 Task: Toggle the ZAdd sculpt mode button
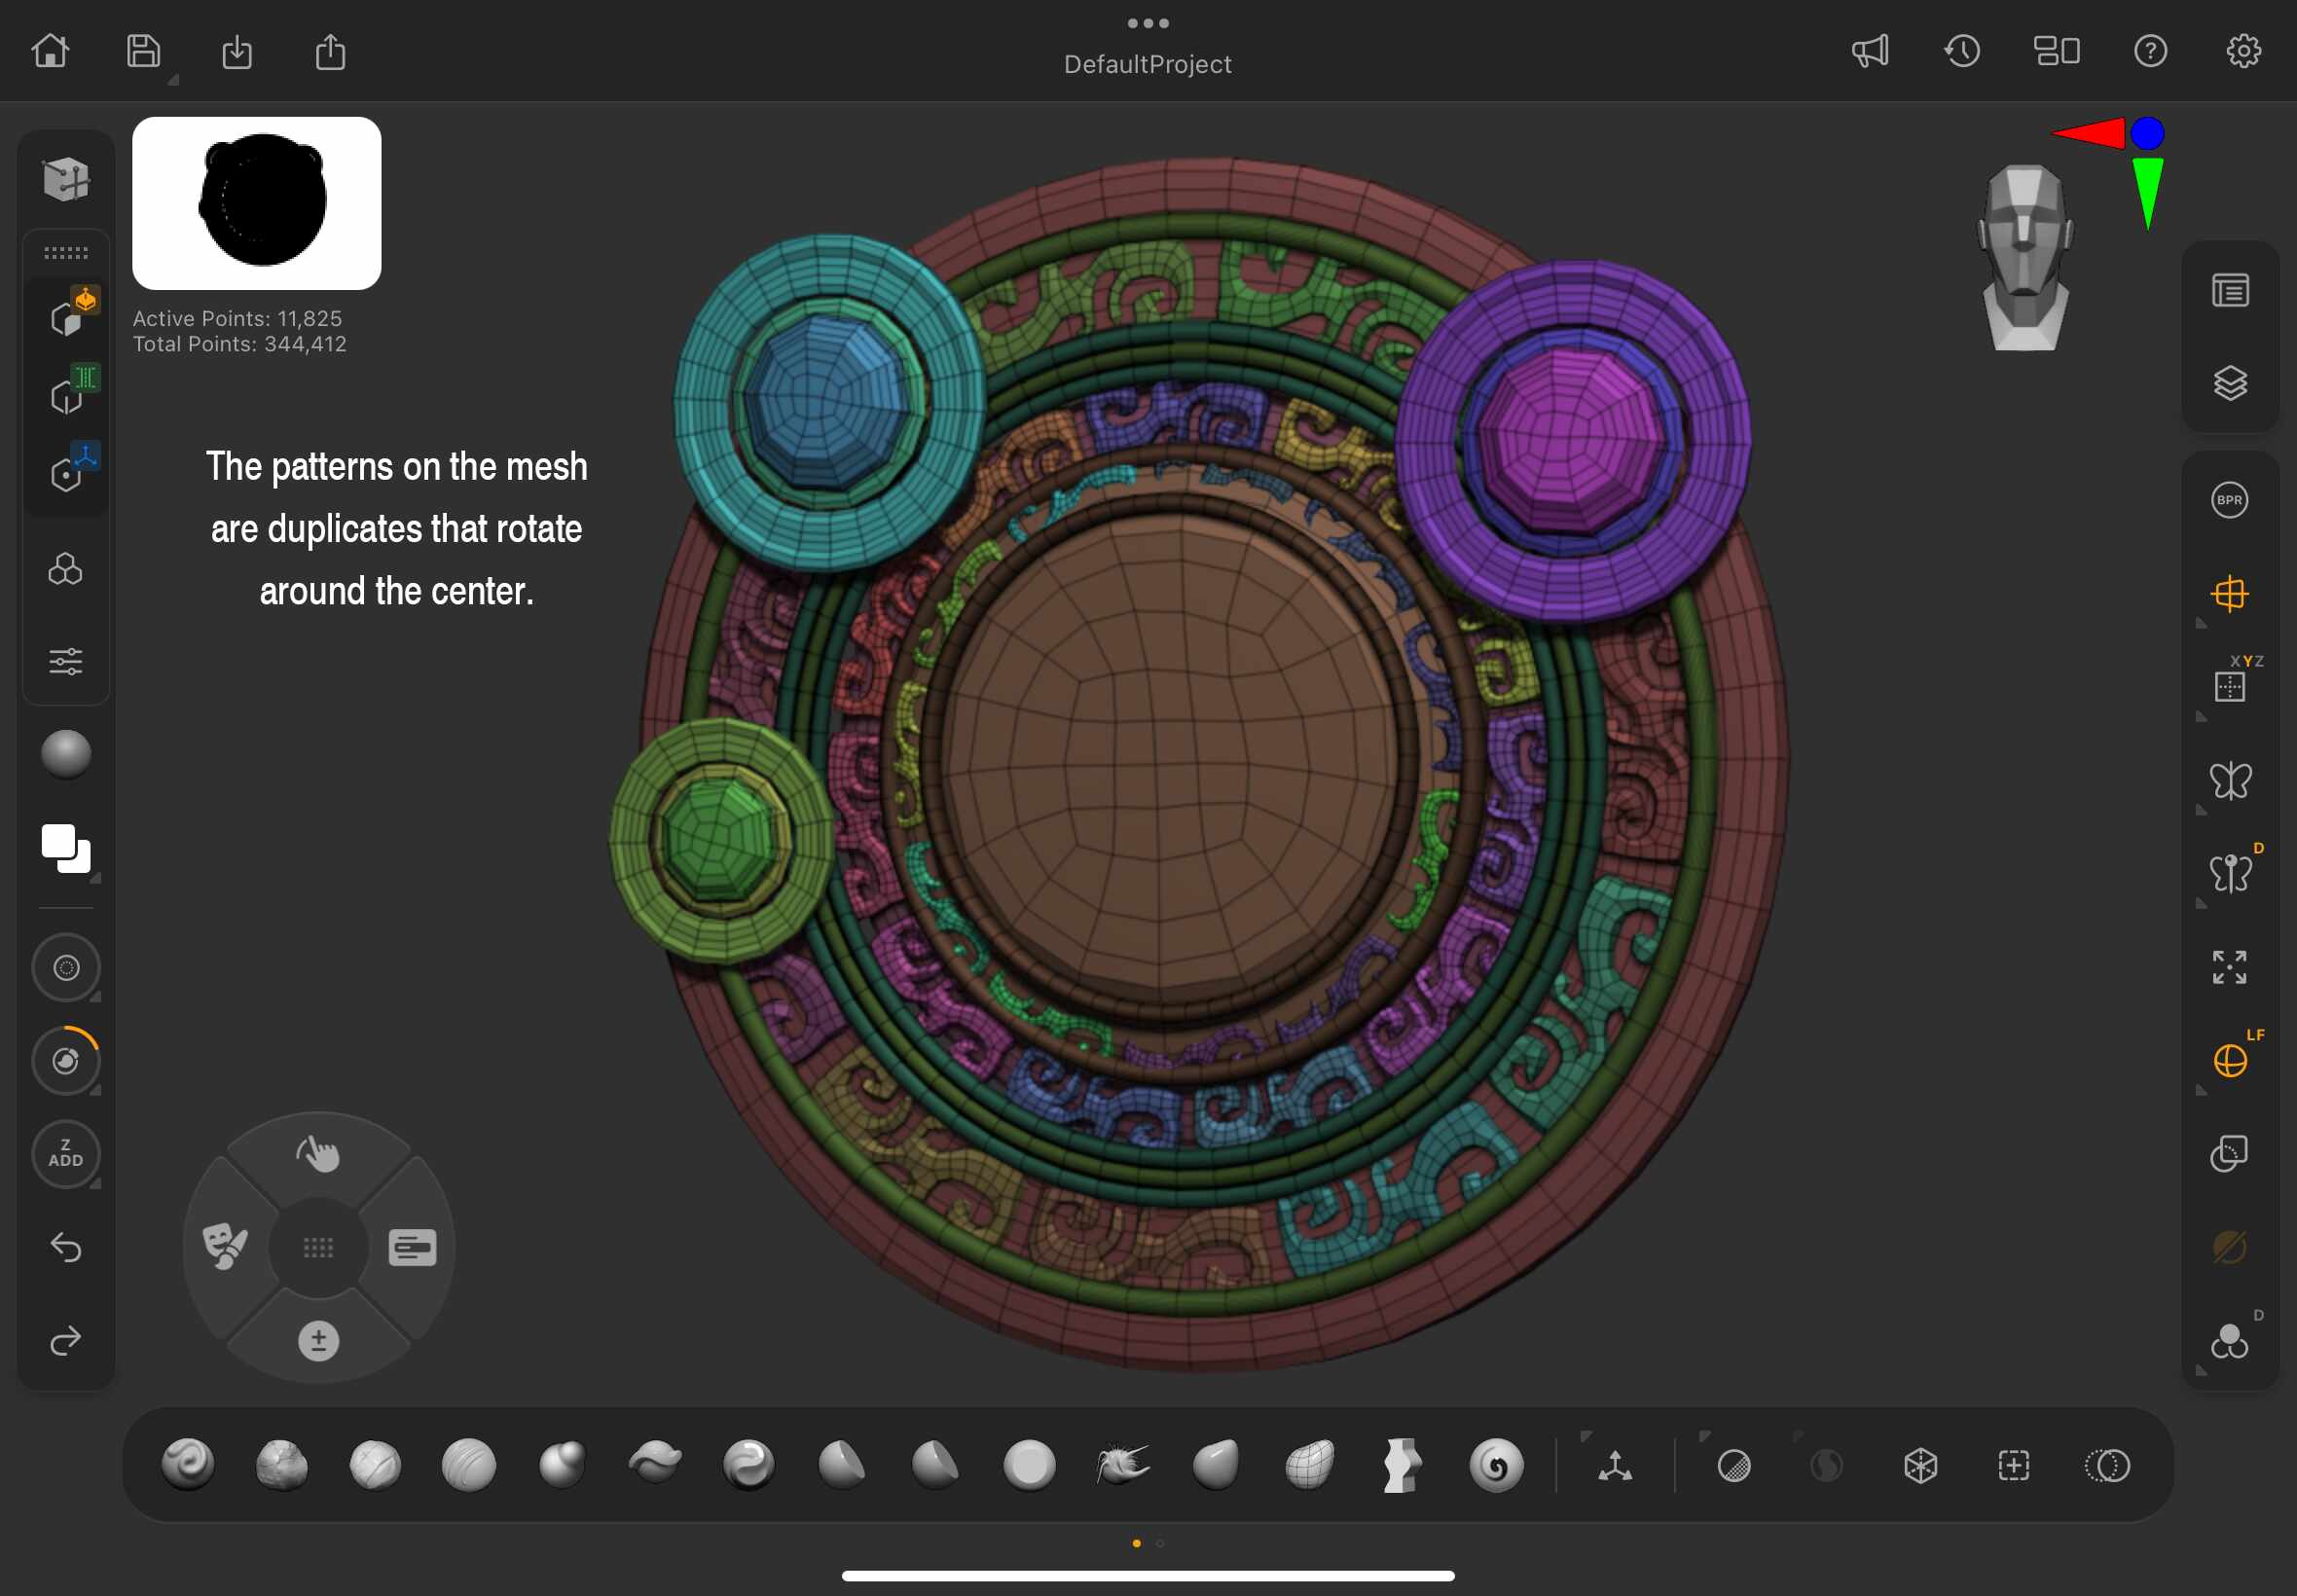[66, 1154]
